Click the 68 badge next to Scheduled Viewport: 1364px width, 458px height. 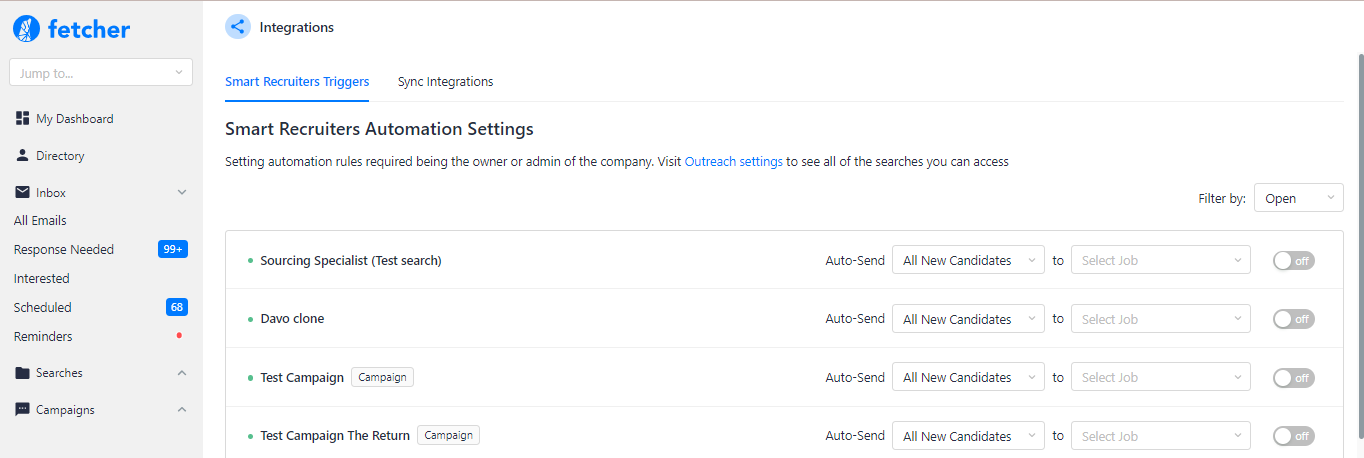177,308
